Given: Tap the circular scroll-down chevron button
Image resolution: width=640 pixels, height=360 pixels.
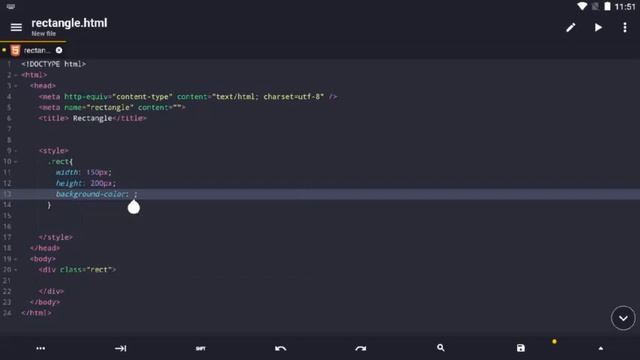Looking at the screenshot, I should (x=623, y=318).
